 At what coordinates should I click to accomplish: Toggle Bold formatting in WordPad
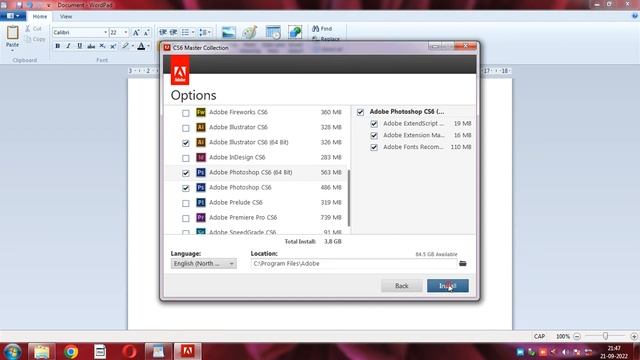58,46
